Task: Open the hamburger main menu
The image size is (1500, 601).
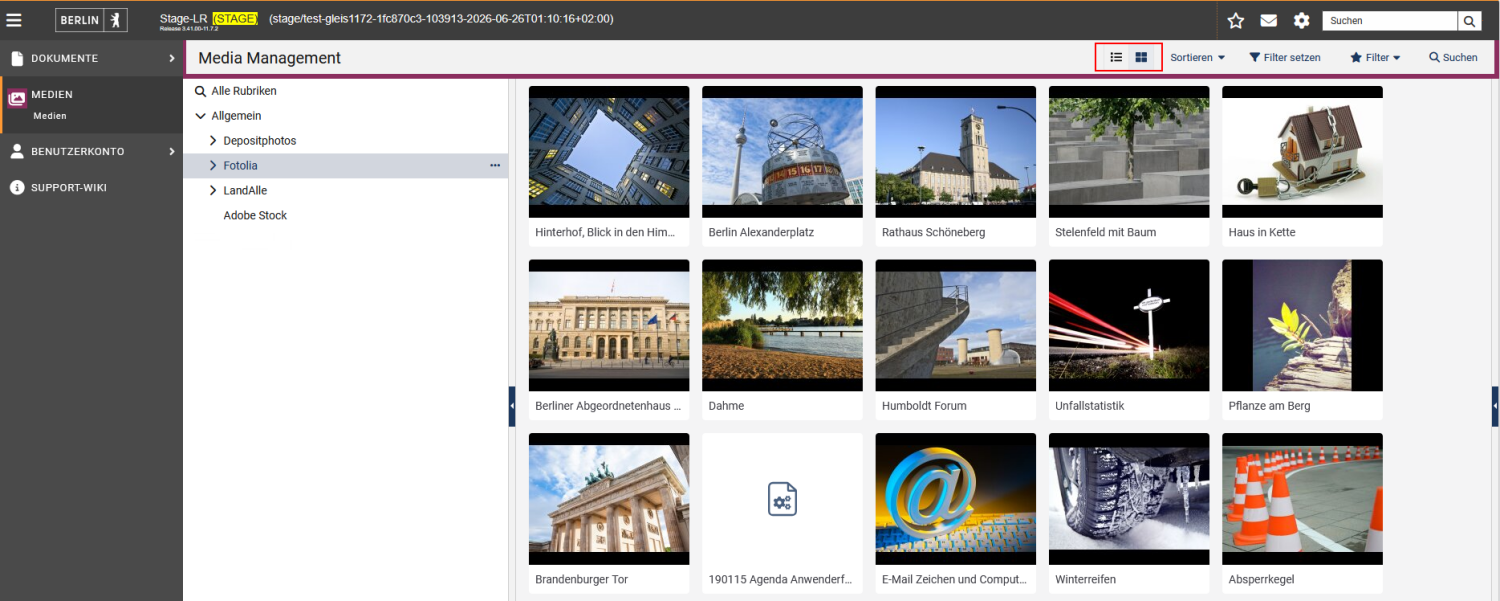Action: [x=14, y=20]
